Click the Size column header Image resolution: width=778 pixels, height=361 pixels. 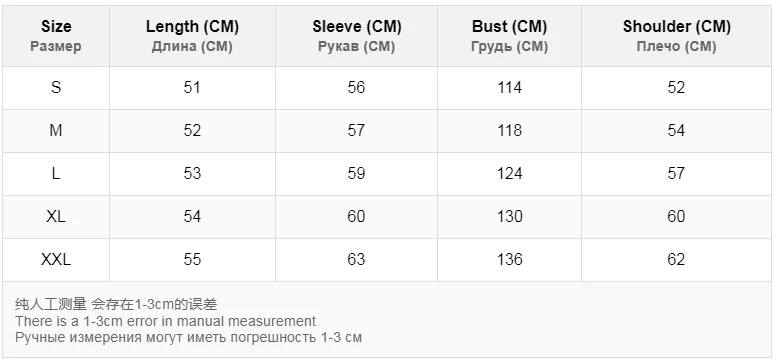point(56,36)
